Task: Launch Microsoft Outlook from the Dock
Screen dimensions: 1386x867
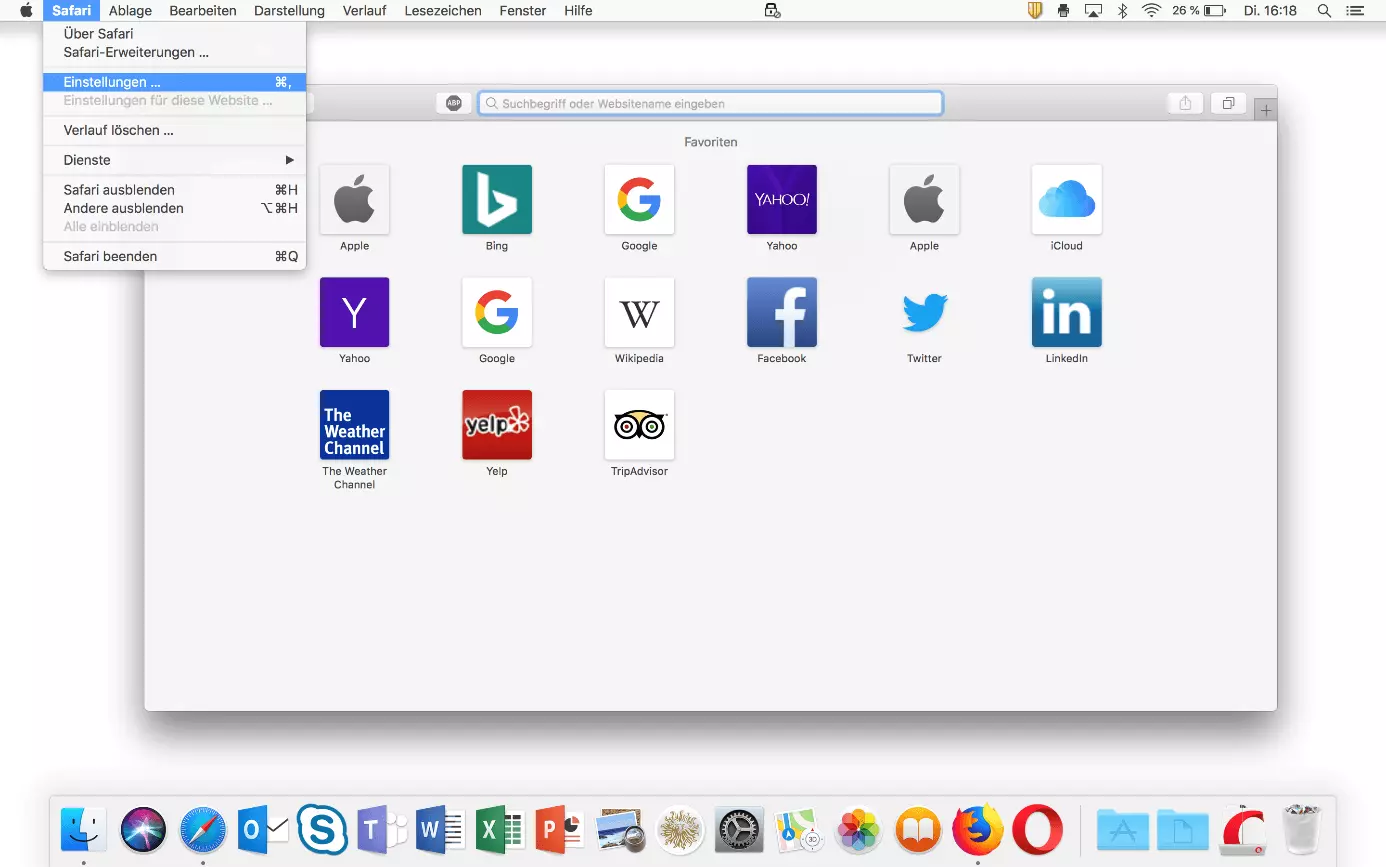Action: (x=263, y=829)
